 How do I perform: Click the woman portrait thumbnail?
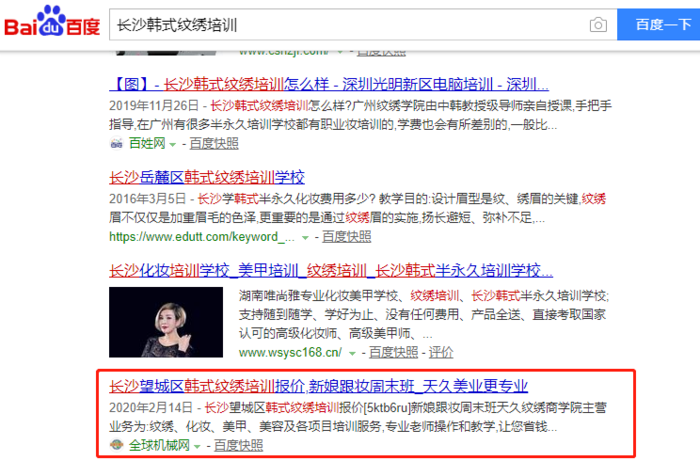(166, 322)
